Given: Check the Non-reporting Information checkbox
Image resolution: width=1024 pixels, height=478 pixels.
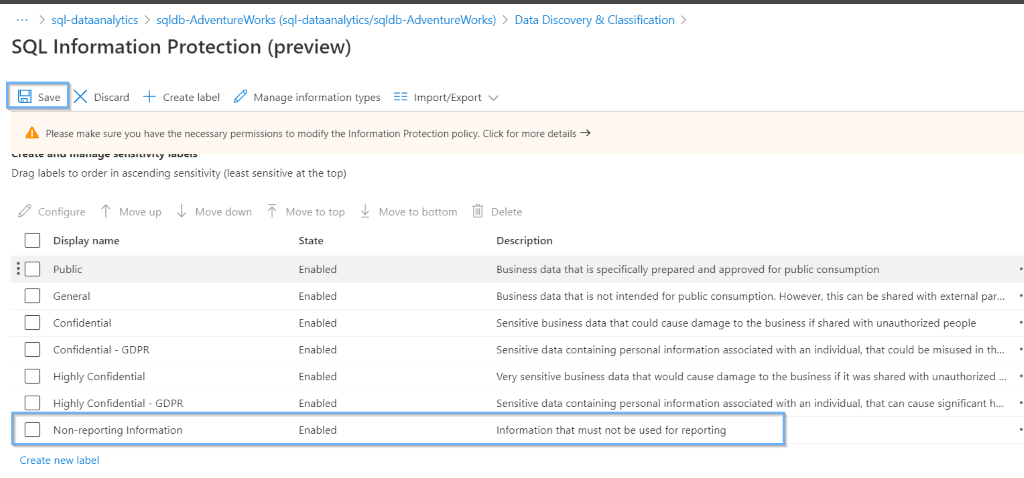Looking at the screenshot, I should [32, 430].
